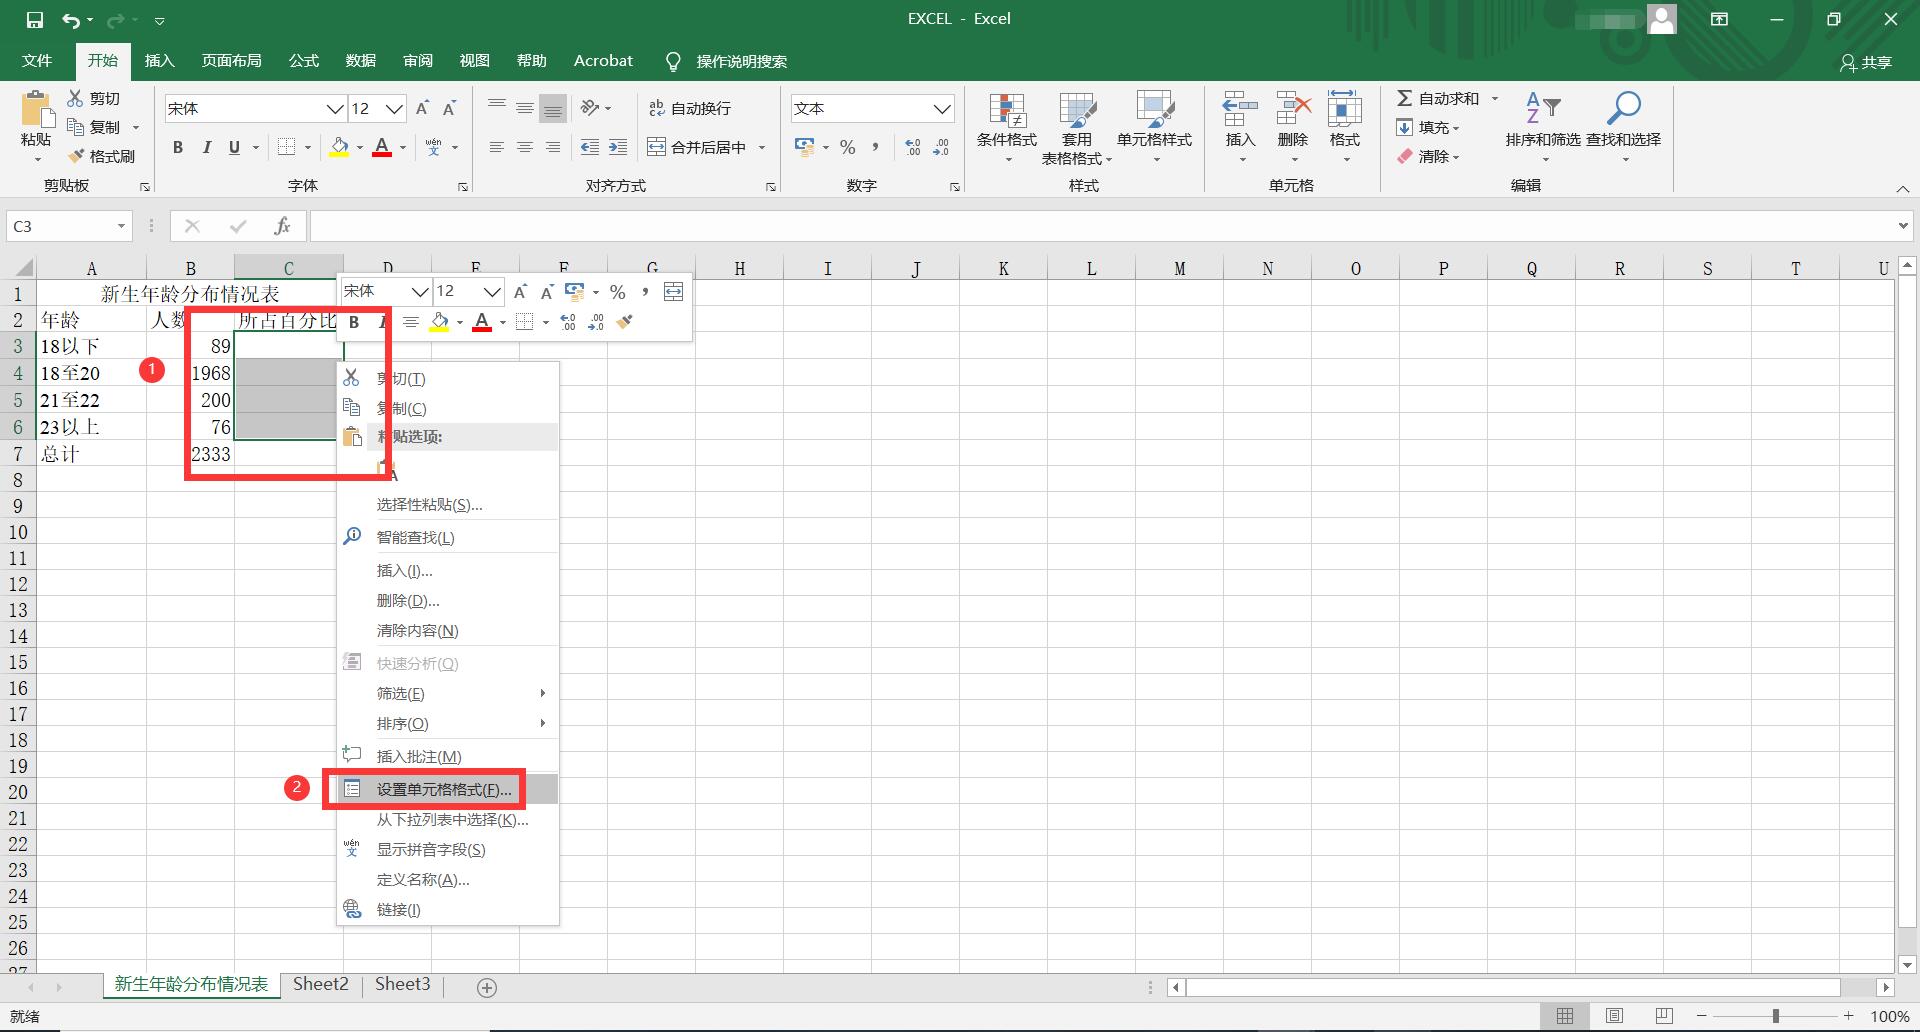Click the zoom slider in status bar
Viewport: 1920px width, 1032px height.
tap(1776, 1016)
